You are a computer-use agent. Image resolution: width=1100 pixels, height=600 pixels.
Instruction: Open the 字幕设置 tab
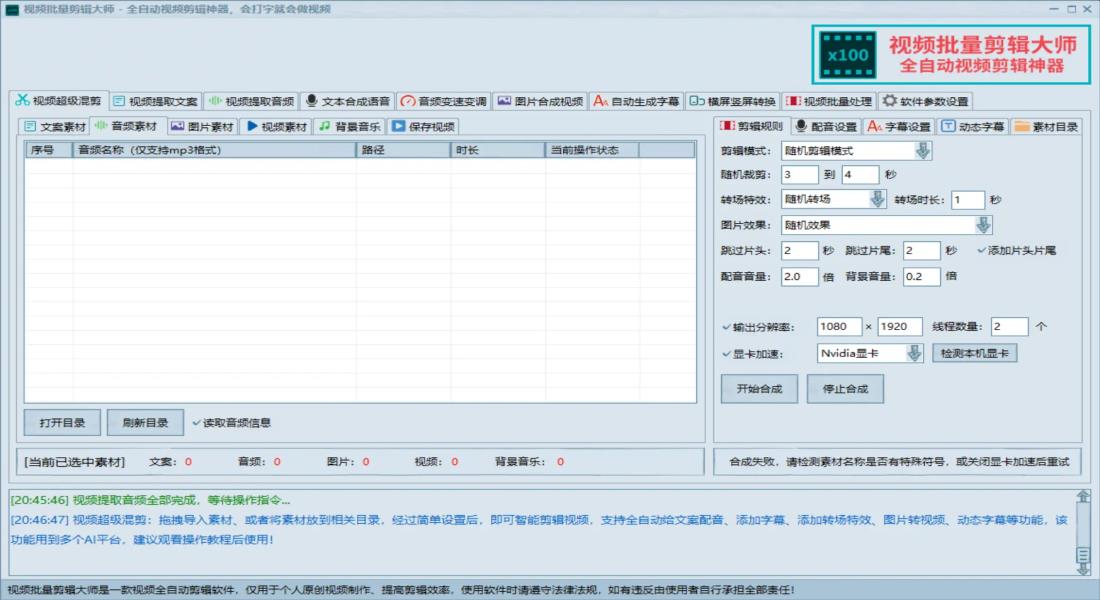point(898,127)
